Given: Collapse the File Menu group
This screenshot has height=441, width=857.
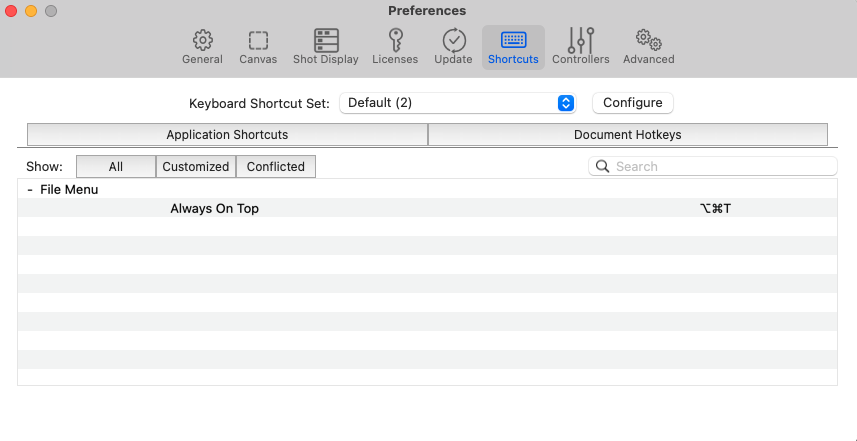Looking at the screenshot, I should point(30,190).
